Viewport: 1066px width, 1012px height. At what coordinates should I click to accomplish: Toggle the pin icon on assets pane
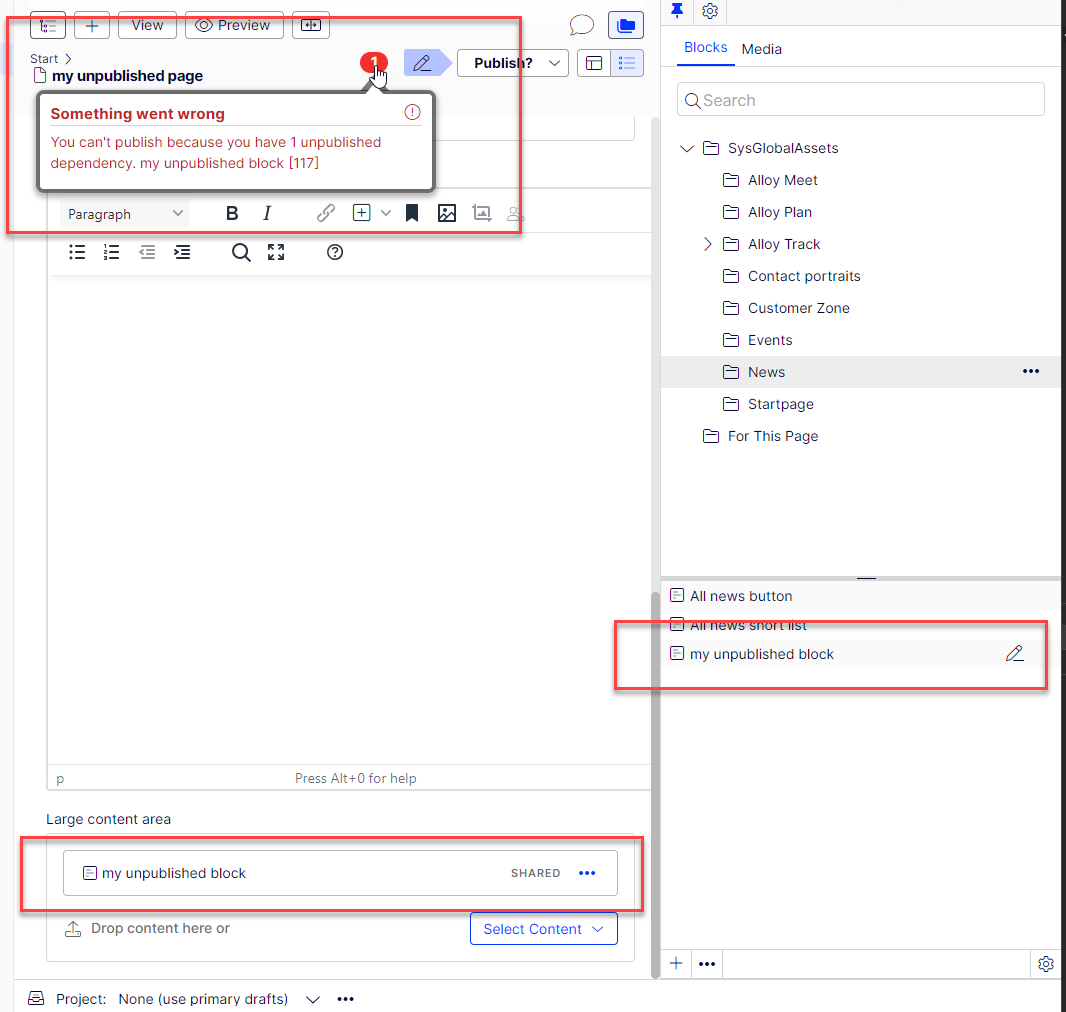(677, 11)
